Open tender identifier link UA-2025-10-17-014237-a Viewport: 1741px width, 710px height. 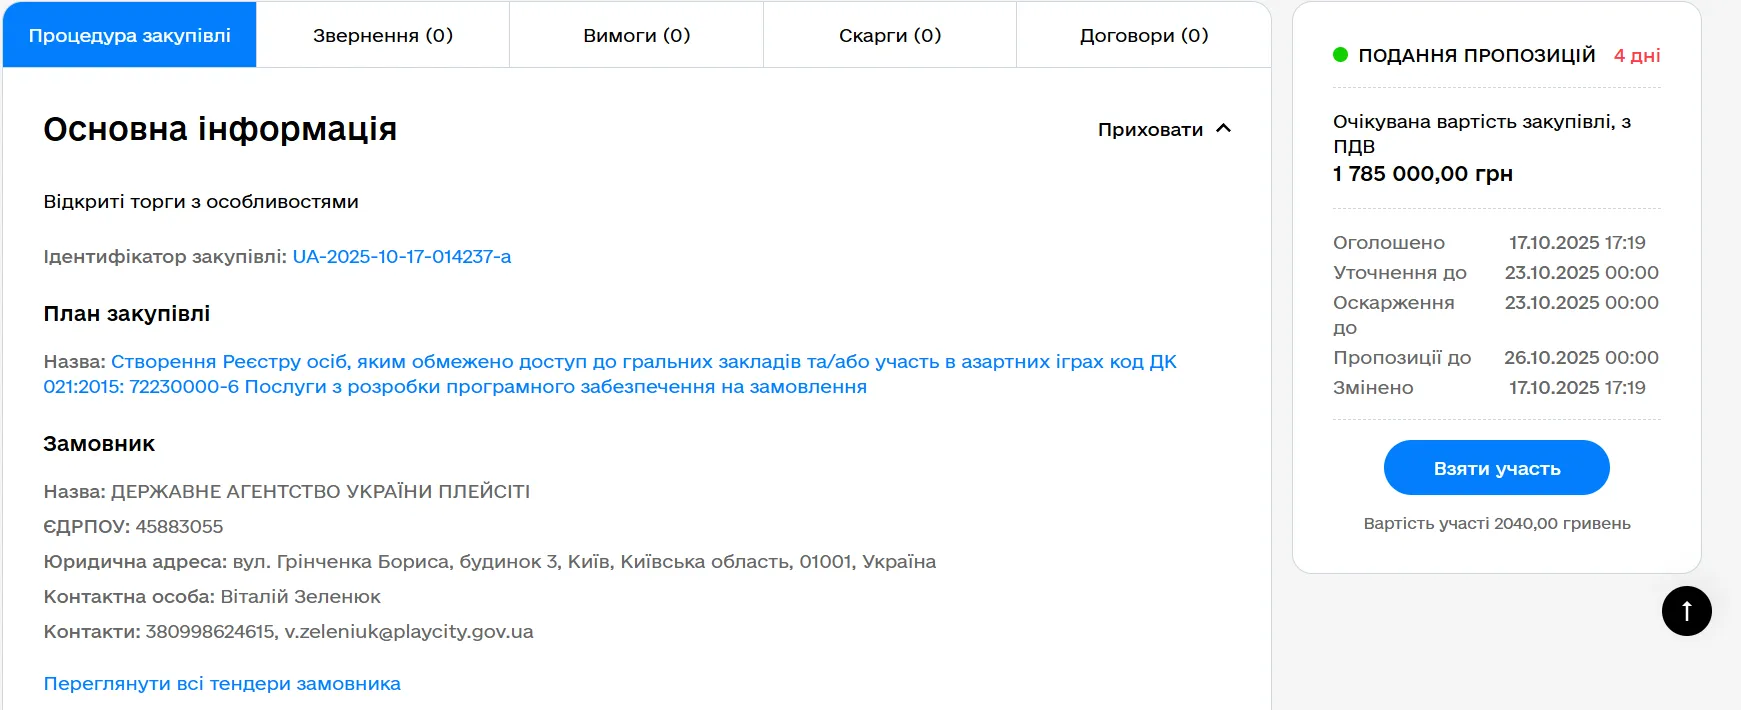tap(402, 257)
